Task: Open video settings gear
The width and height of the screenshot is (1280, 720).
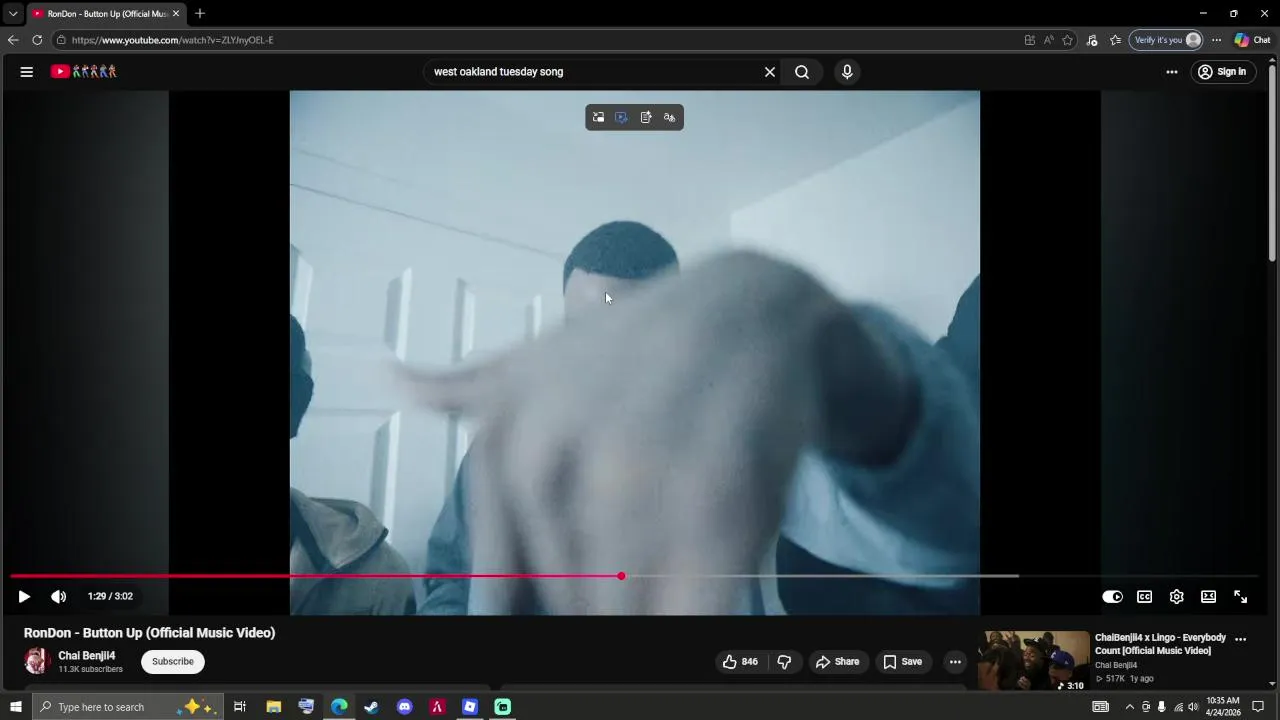Action: (1176, 596)
